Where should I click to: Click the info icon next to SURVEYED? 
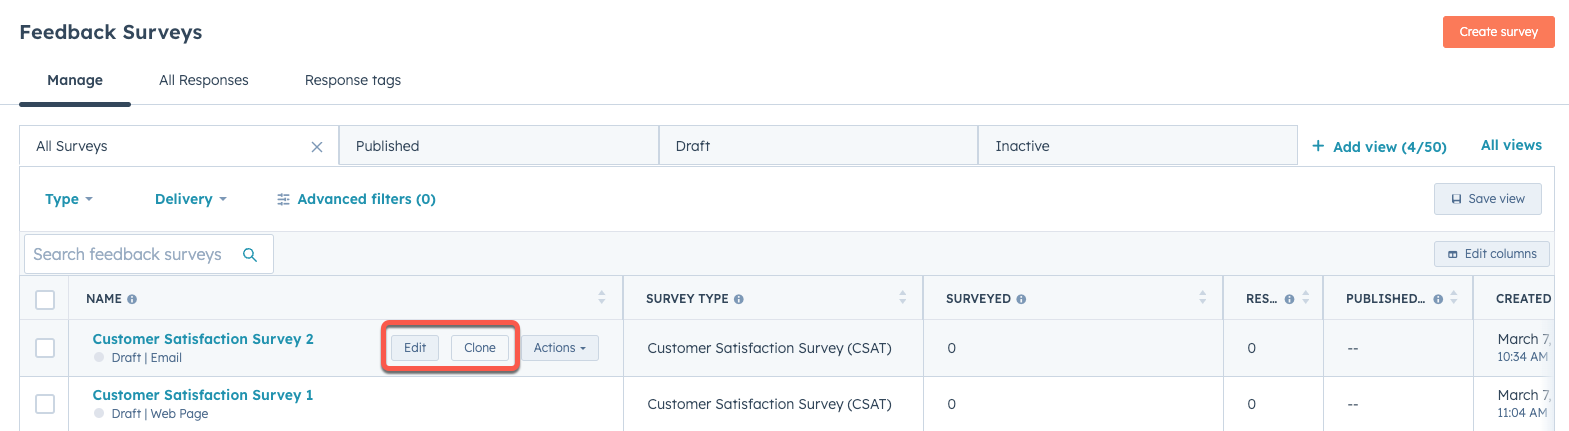[1021, 299]
